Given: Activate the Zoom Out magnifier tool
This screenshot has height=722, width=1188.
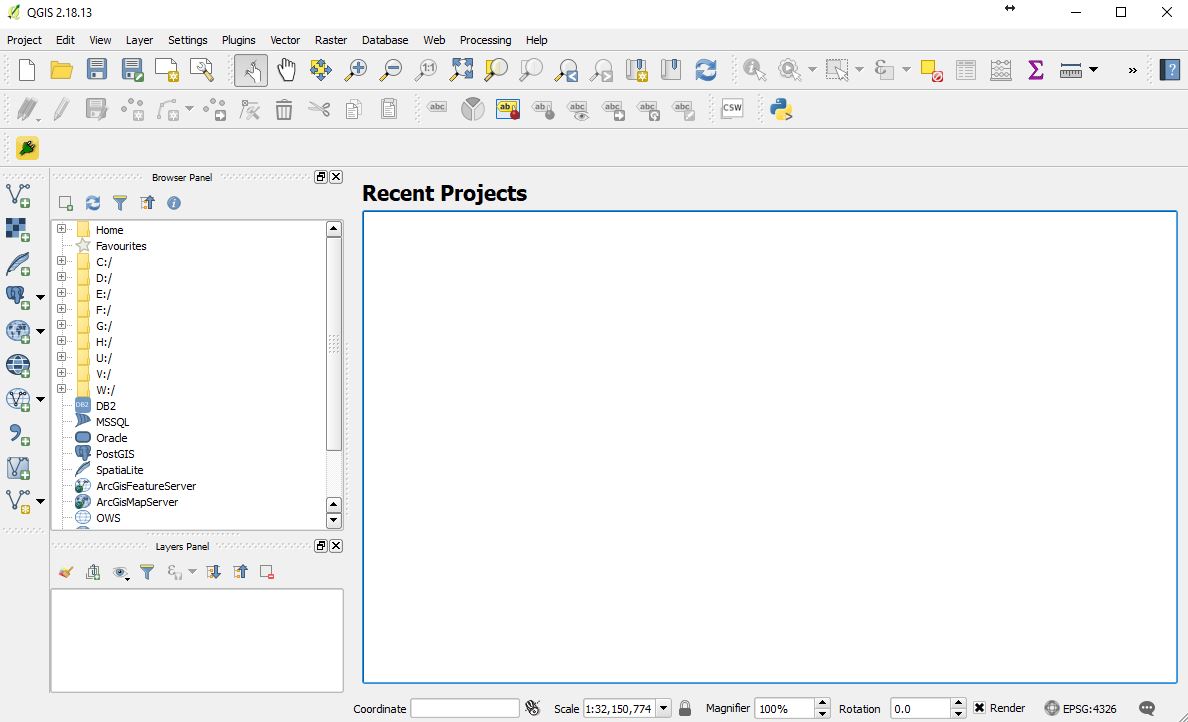Looking at the screenshot, I should pyautogui.click(x=391, y=70).
